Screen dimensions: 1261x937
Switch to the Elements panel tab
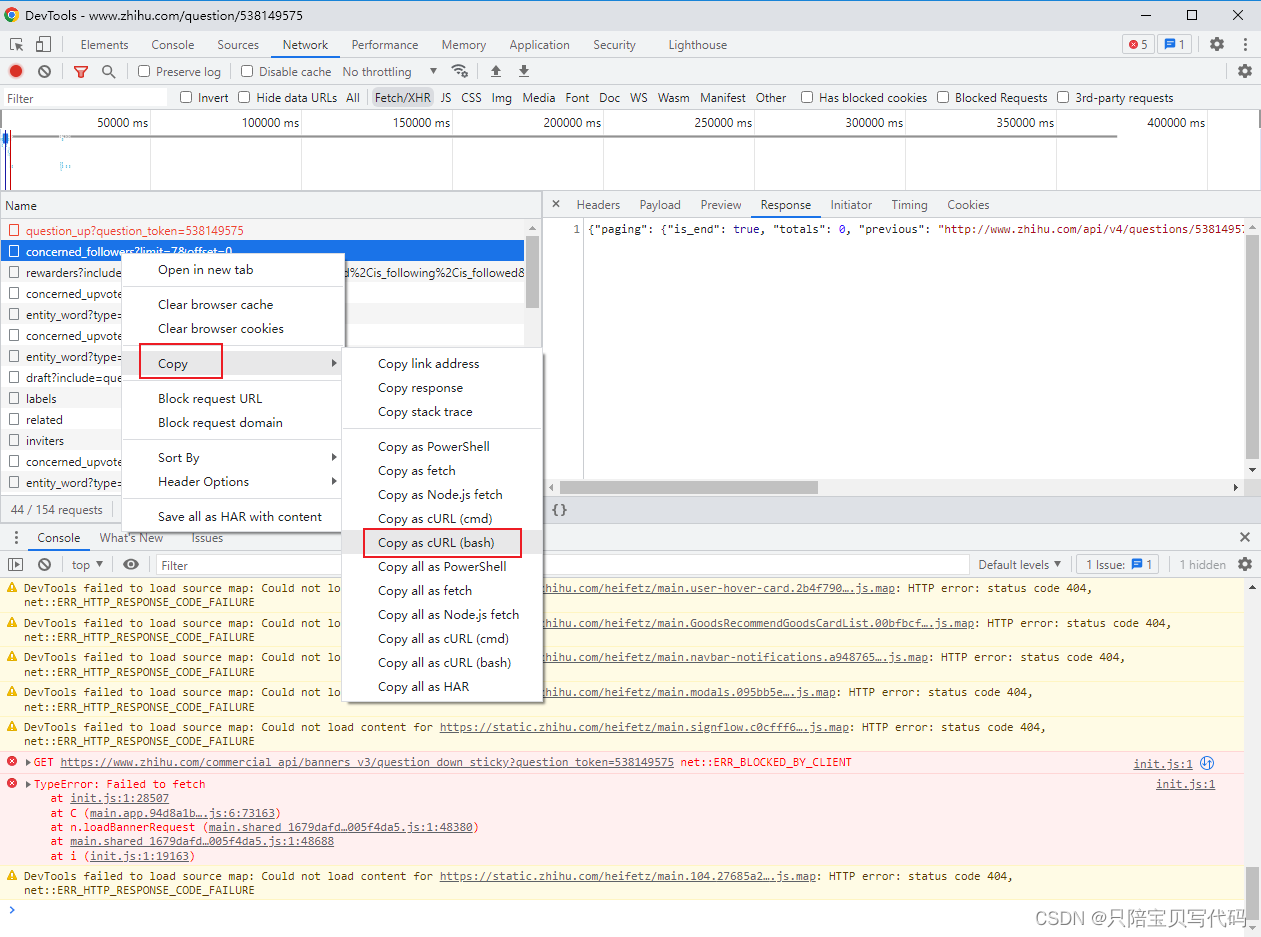point(104,44)
